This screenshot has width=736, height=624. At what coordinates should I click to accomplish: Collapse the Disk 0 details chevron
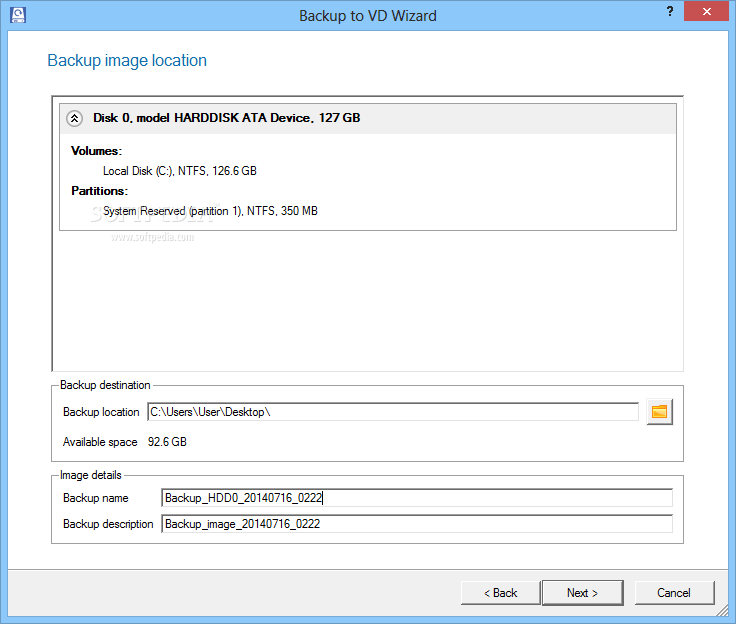point(75,118)
